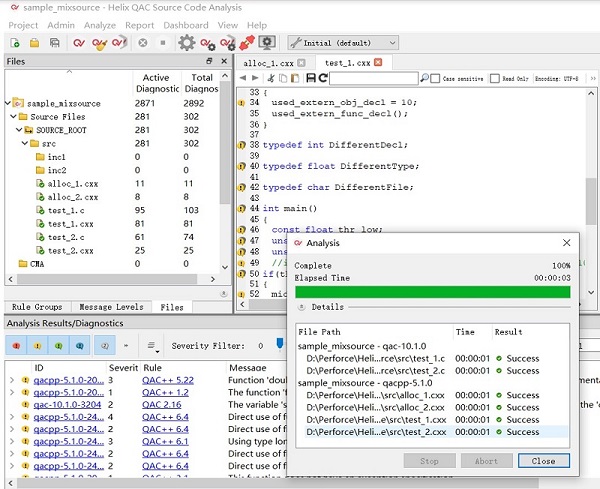Switch to the Rule Groups tab

[x=37, y=307]
